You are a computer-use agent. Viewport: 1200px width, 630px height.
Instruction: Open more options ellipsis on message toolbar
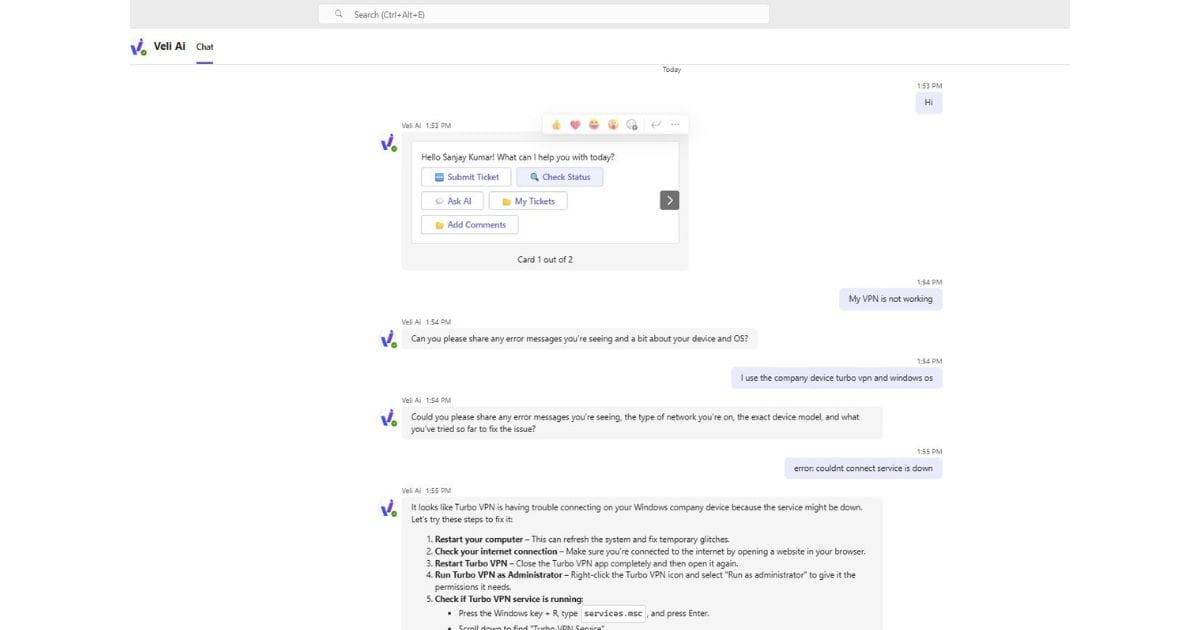[x=675, y=125]
